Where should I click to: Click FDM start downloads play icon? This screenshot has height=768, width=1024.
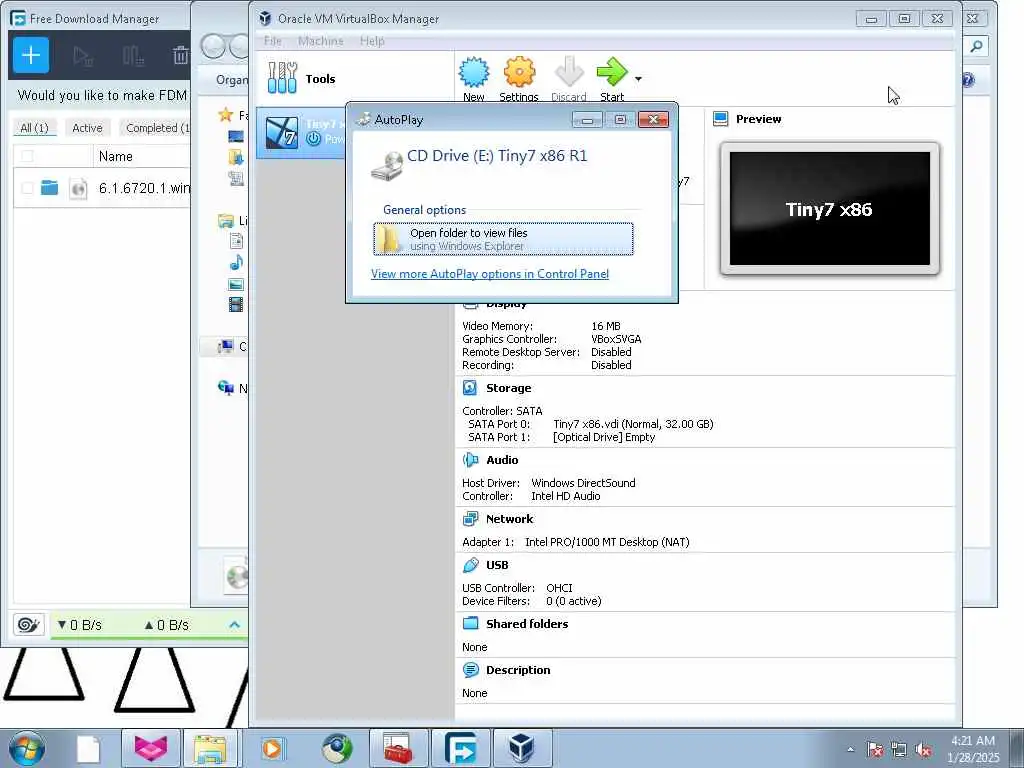[83, 56]
